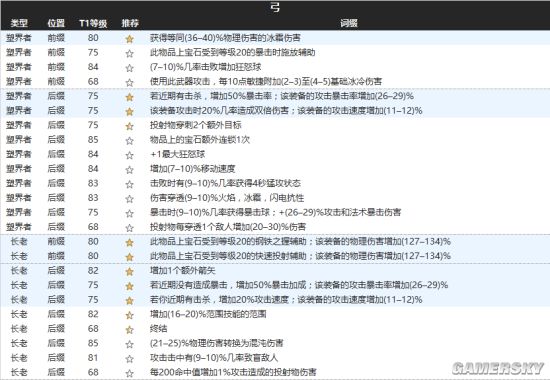The width and height of the screenshot is (550, 380).
Task: Click 塑界者 in the 冰霜伤害 row
Action: coord(19,38)
